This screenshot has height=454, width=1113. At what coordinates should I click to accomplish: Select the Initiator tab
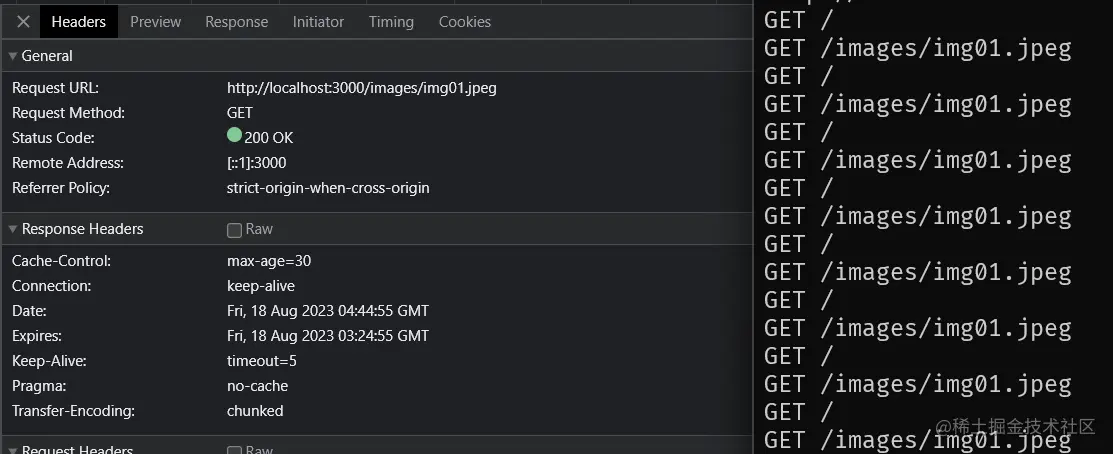318,21
